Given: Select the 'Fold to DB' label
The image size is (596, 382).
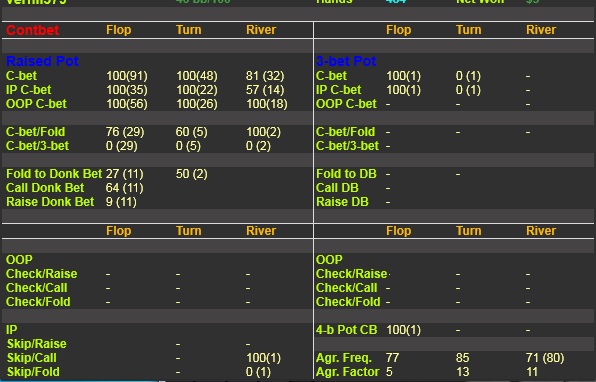Looking at the screenshot, I should click(x=346, y=174).
